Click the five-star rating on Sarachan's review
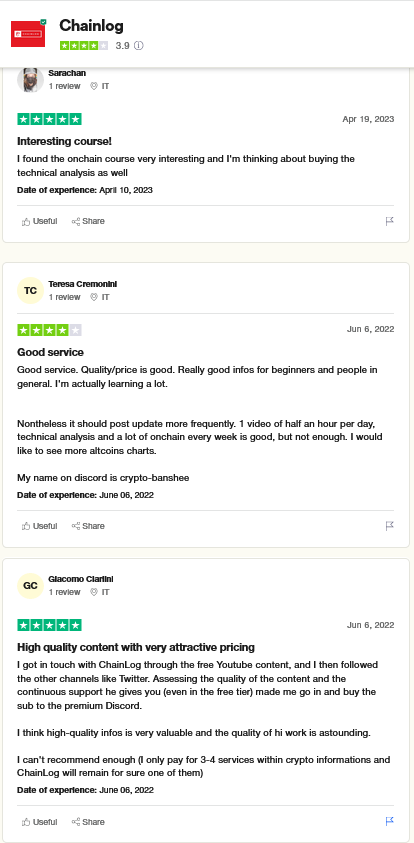 [x=49, y=119]
